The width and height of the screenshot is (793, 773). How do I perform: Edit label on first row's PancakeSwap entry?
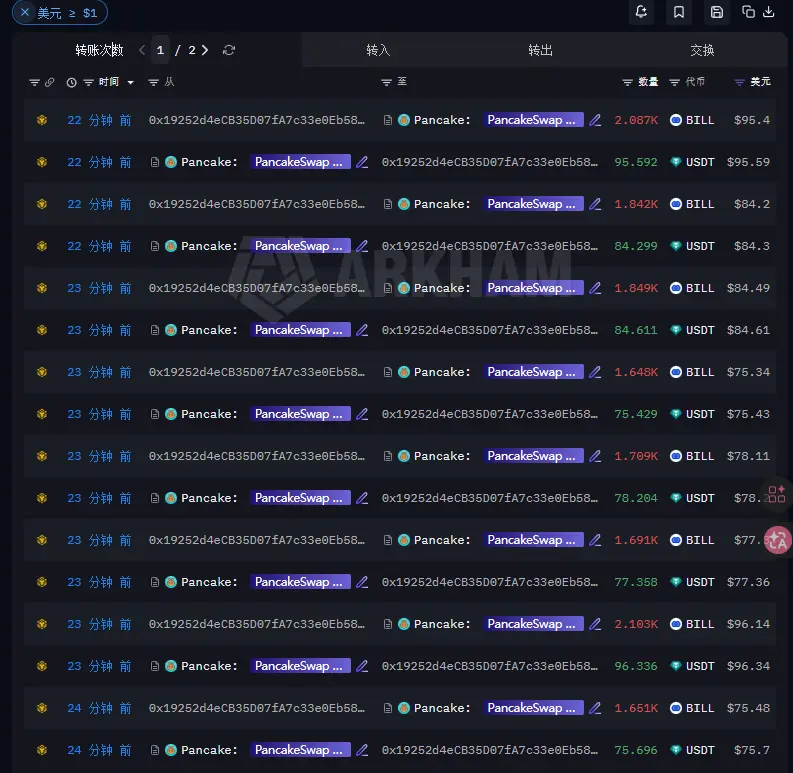(x=595, y=120)
